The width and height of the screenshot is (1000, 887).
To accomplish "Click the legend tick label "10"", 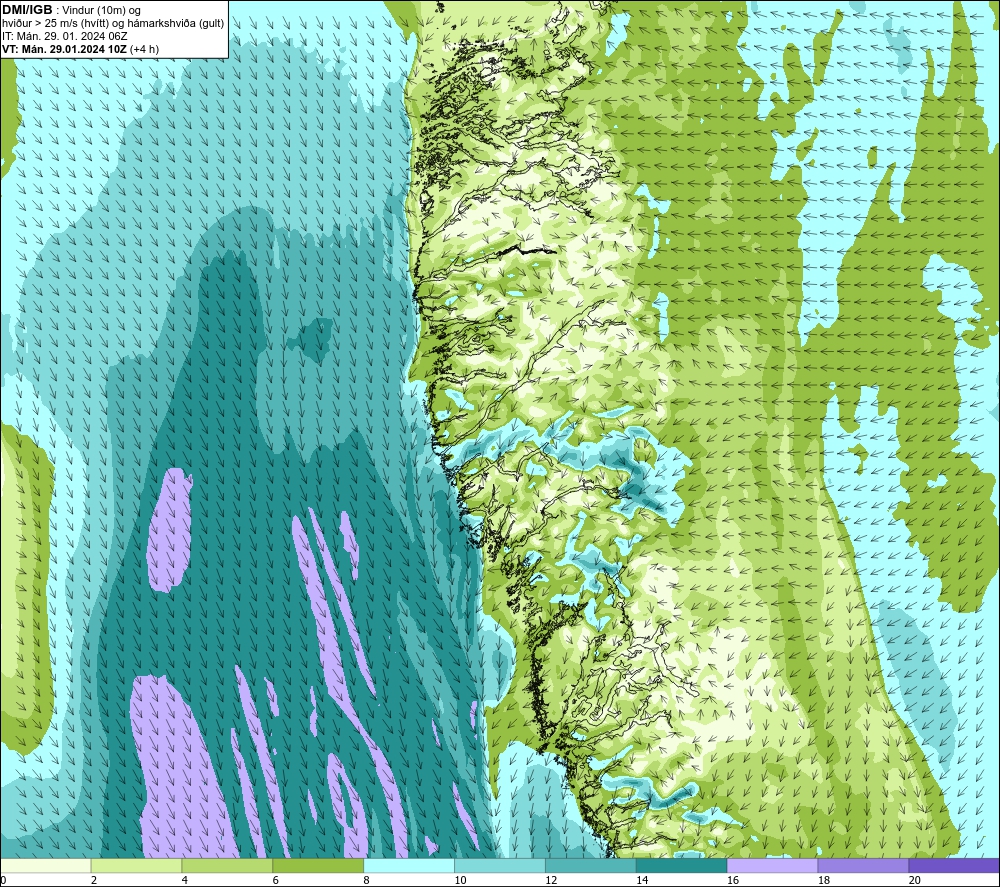I will pos(460,880).
